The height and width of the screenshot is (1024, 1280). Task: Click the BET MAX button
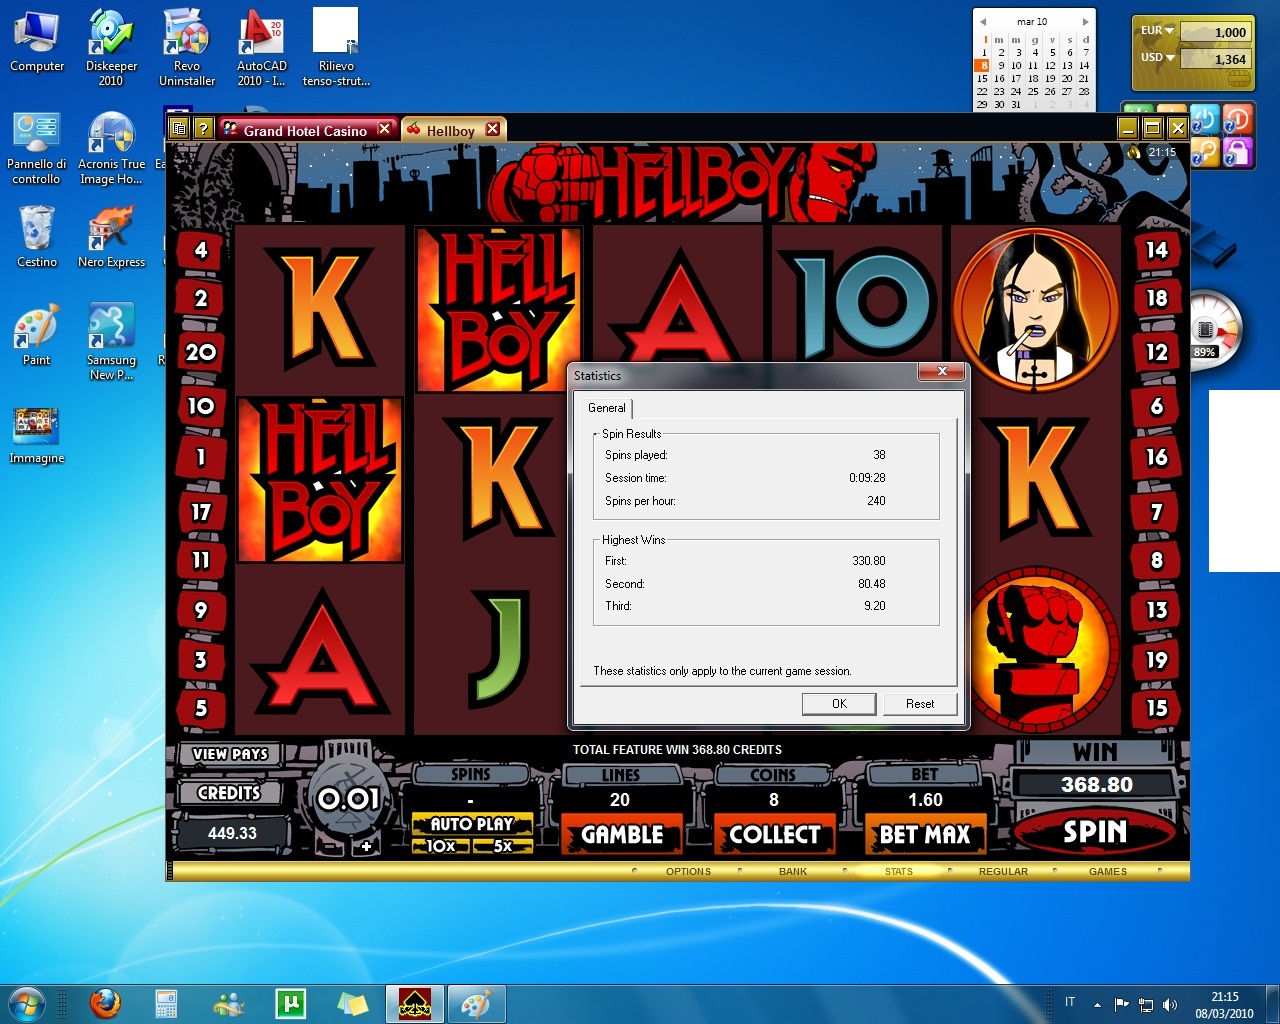925,834
